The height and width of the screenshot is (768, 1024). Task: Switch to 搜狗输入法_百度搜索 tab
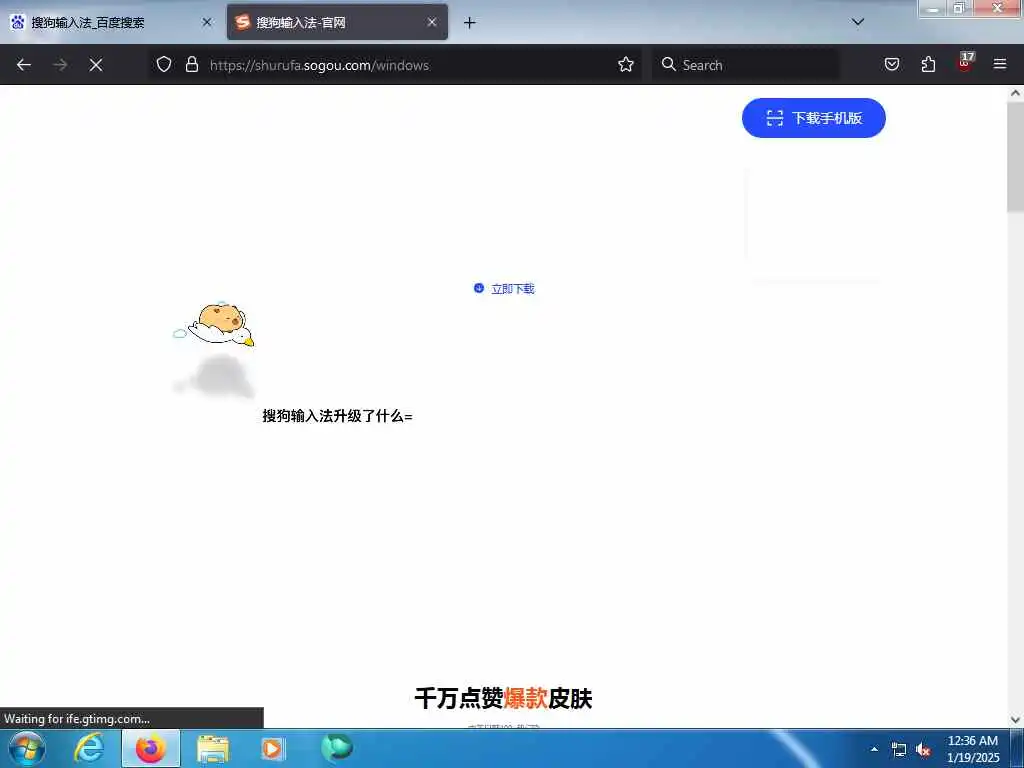pos(111,23)
